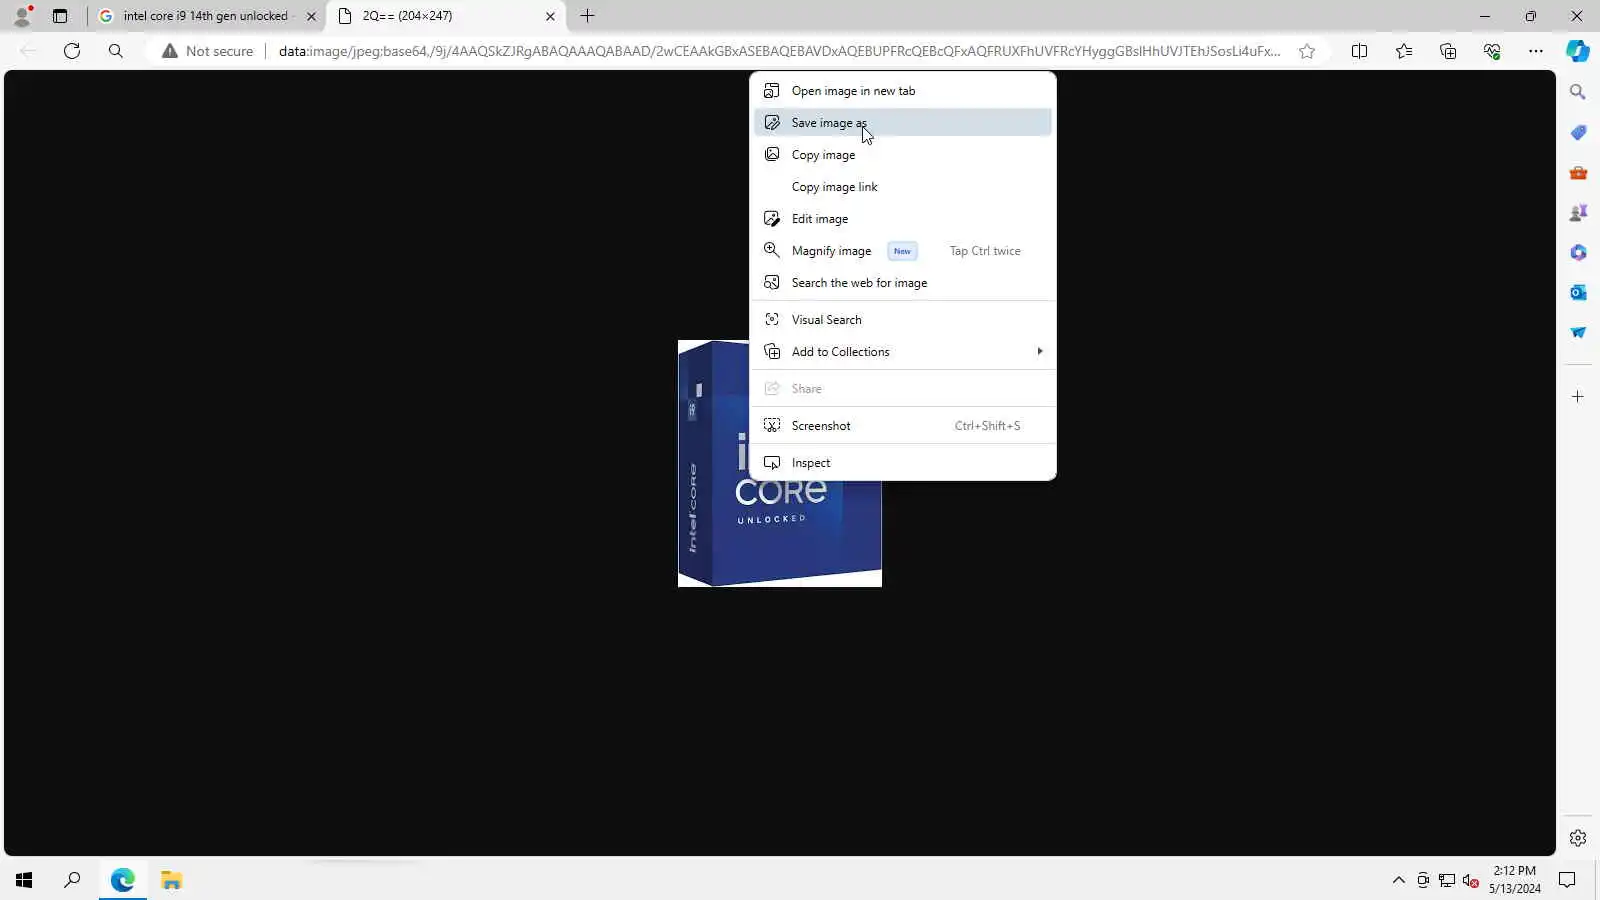Select 'Search the web for image'
This screenshot has width=1600, height=900.
click(902, 283)
